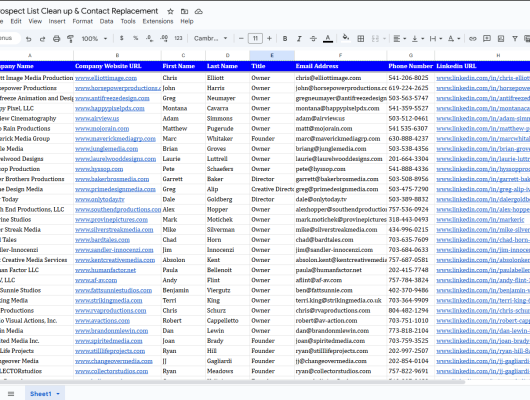Click the document title text
Image resolution: width=530 pixels, height=400 pixels.
78,11
